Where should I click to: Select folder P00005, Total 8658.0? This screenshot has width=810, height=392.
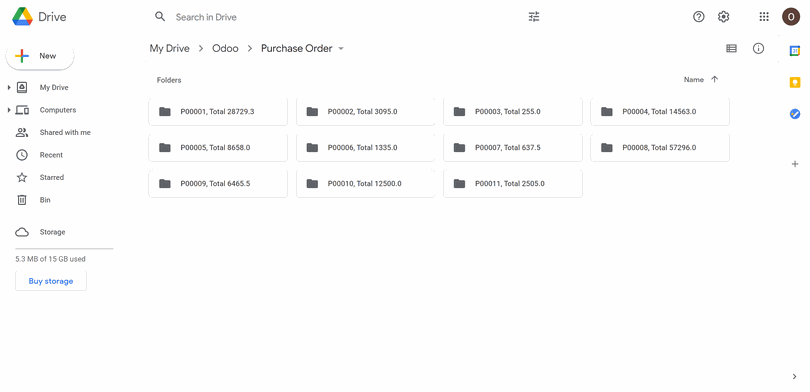coord(218,148)
